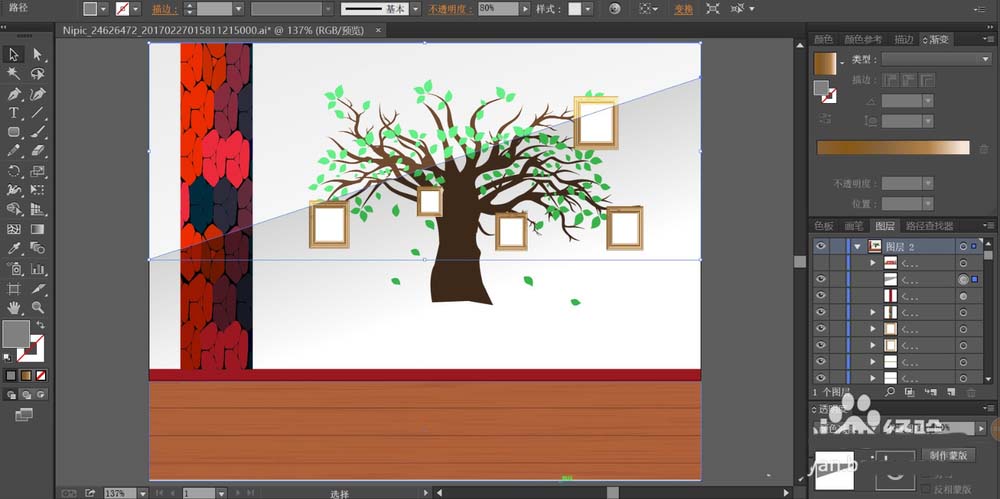Viewport: 1000px width, 499px height.
Task: Select the Magic Wand tool
Action: click(13, 74)
